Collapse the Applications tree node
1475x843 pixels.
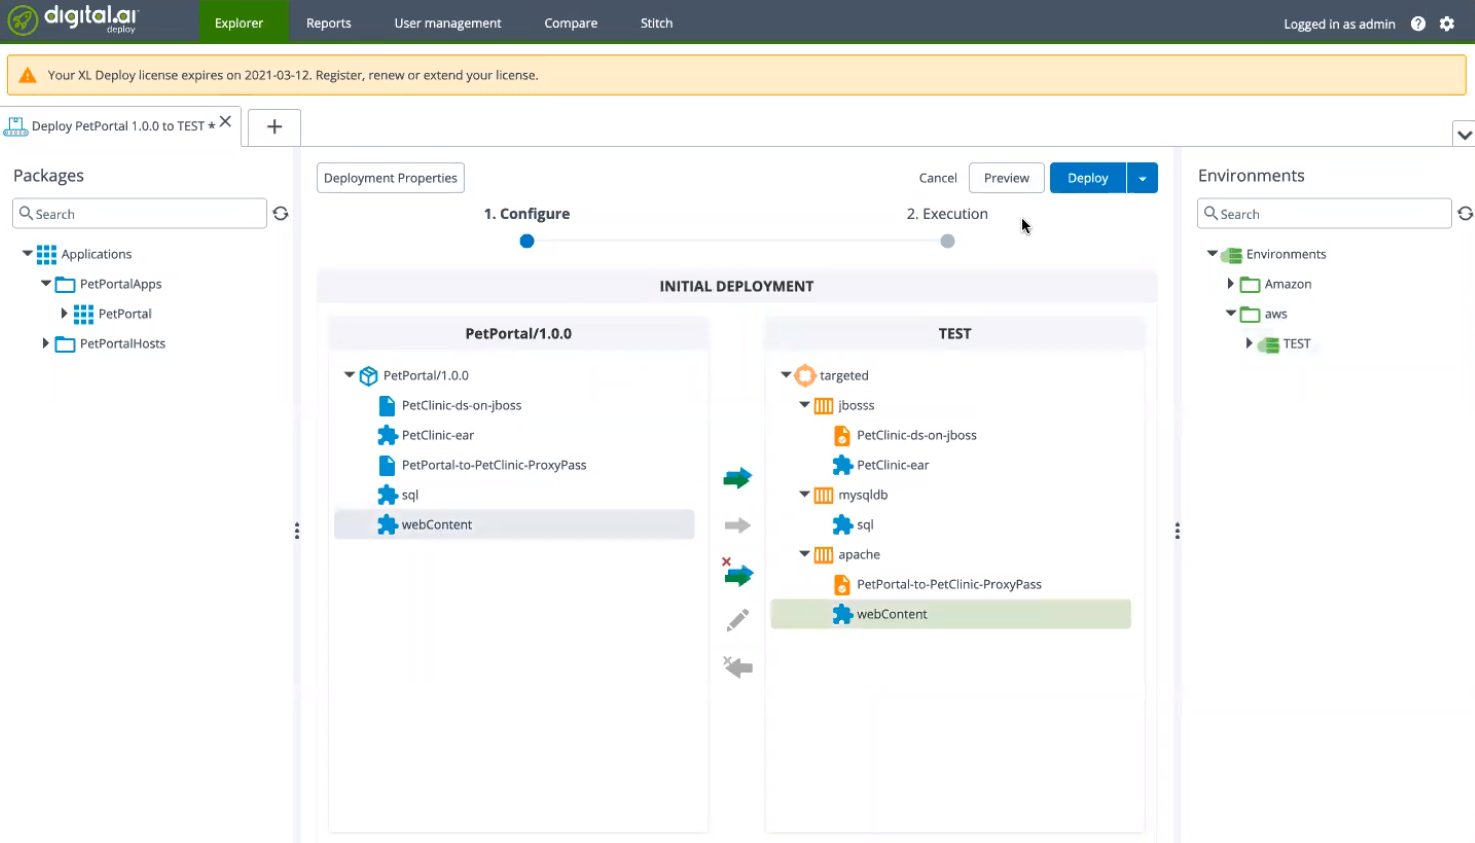[27, 253]
